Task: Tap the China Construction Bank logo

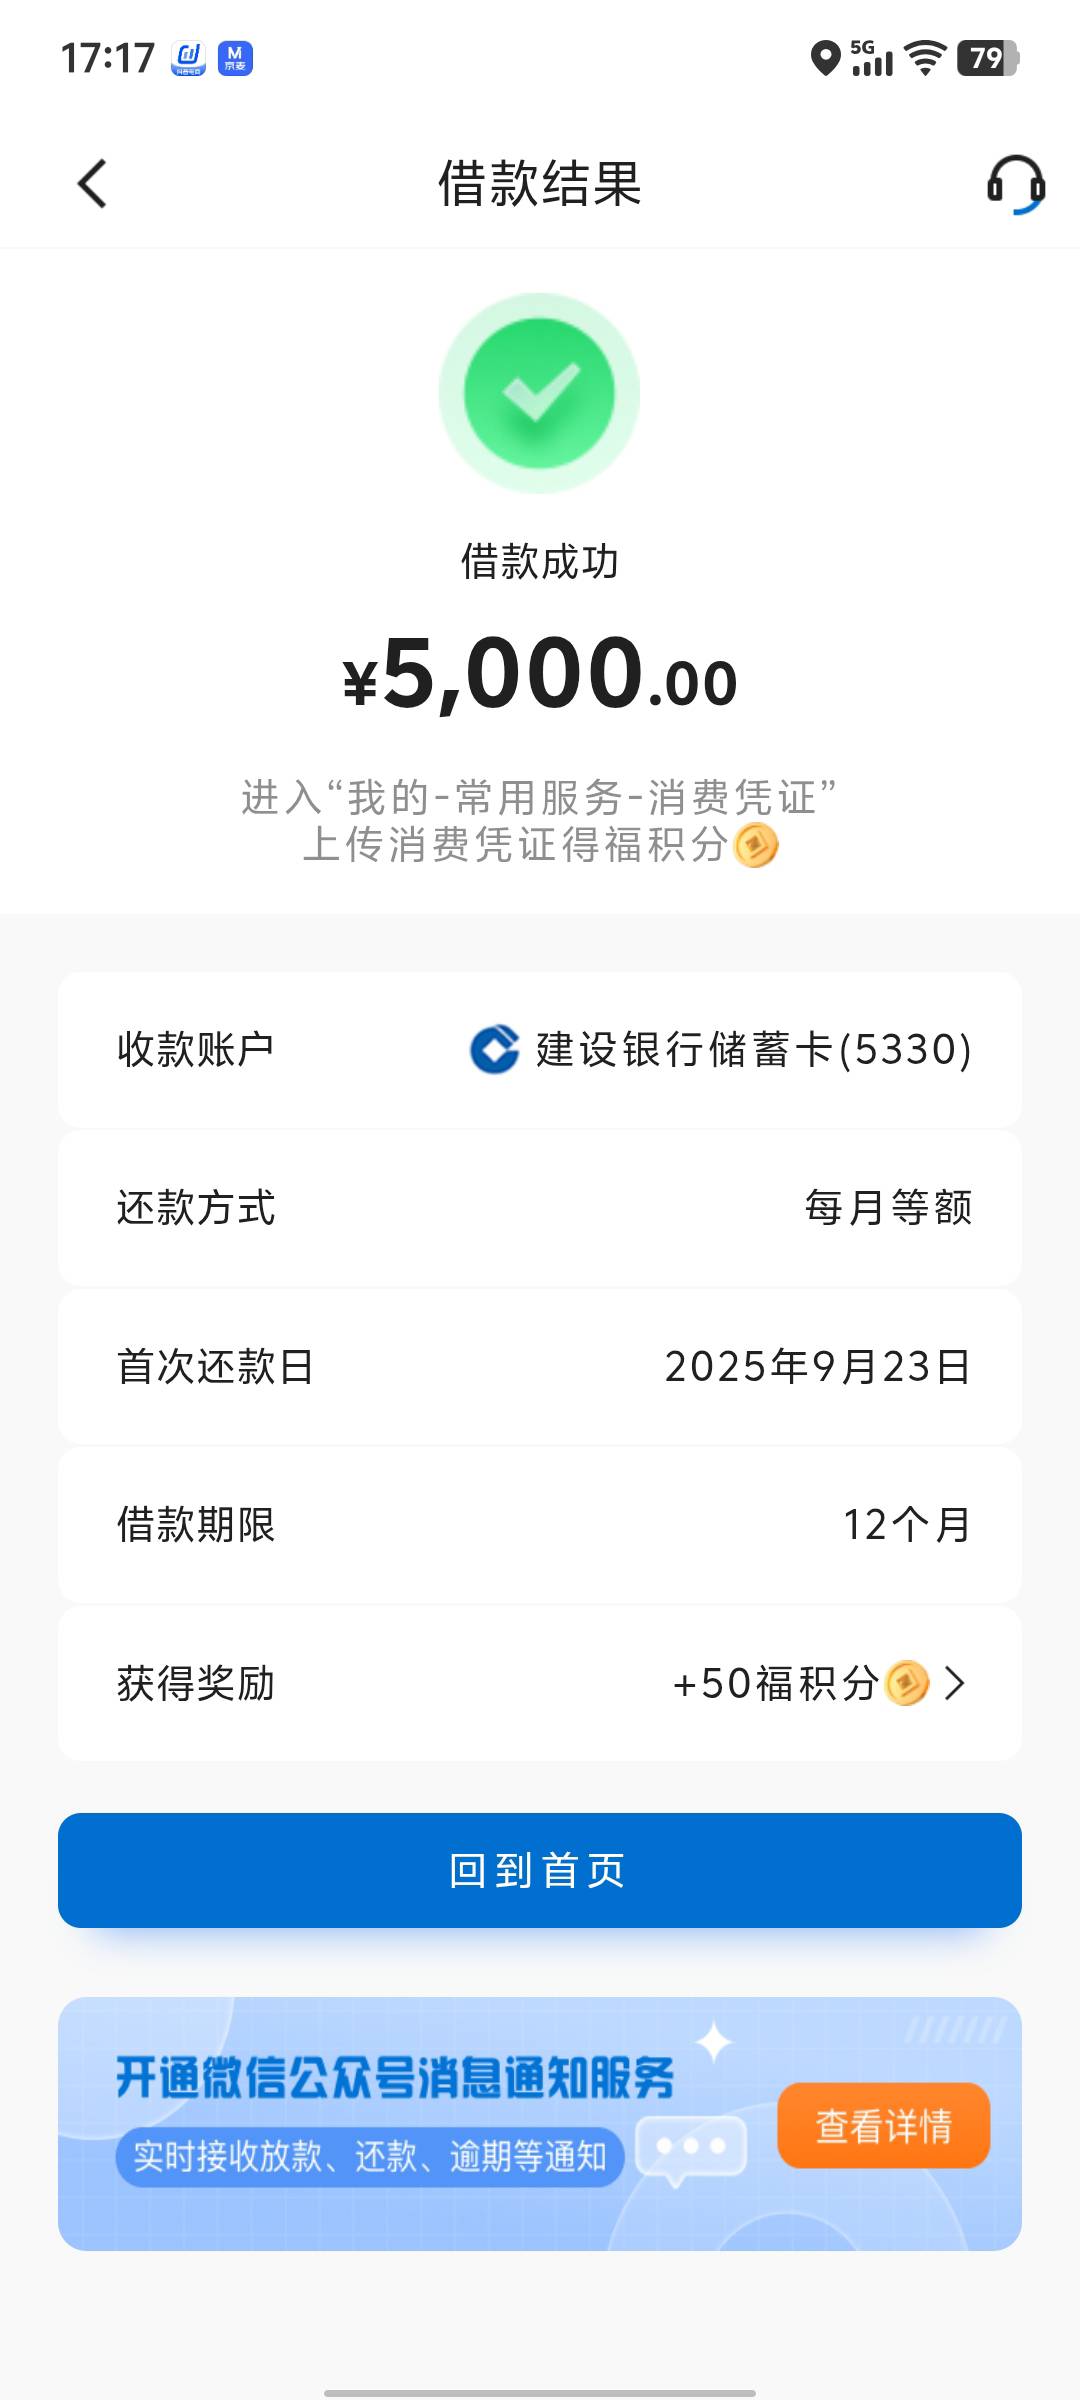Action: point(494,1050)
